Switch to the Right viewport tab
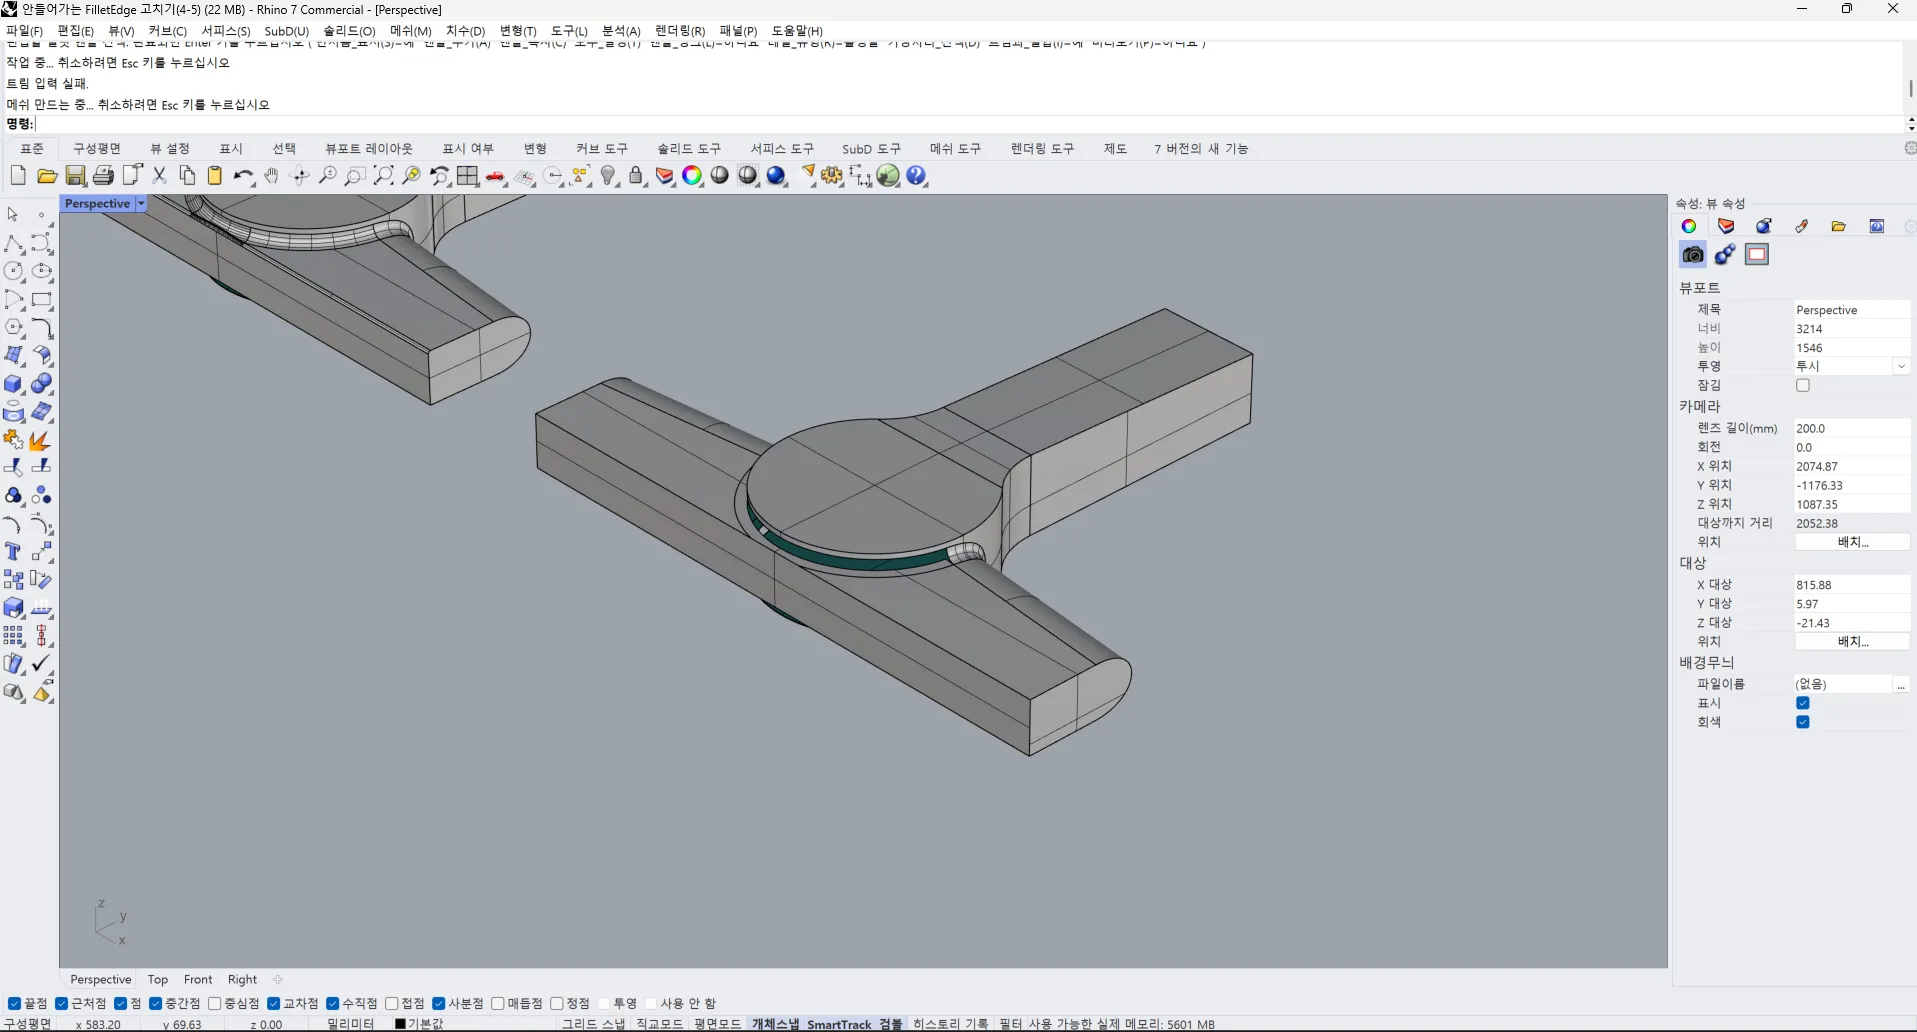The image size is (1917, 1032). click(243, 980)
